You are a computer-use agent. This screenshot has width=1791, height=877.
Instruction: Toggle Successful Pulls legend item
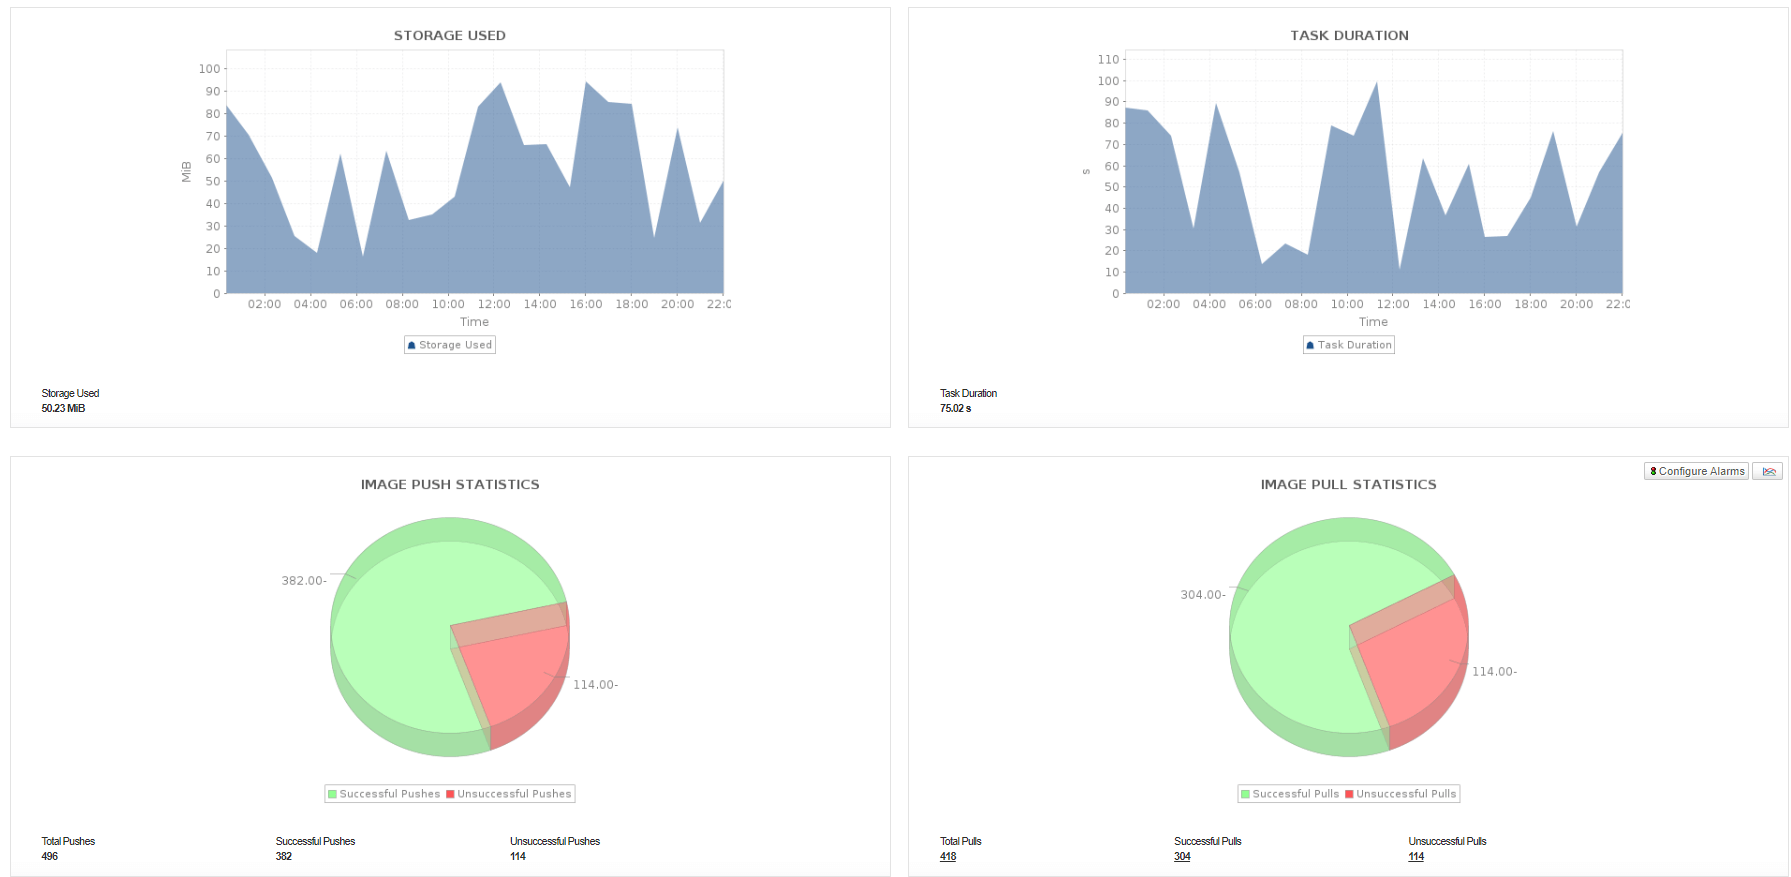1290,794
